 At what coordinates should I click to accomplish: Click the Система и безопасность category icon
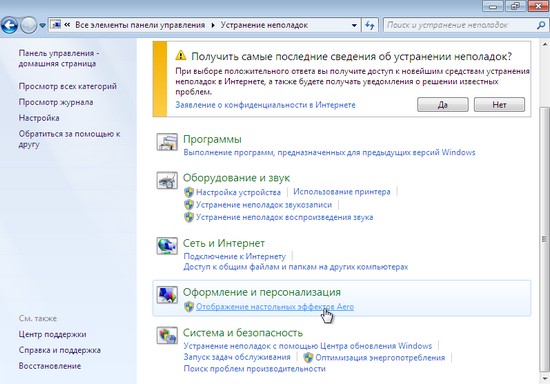point(167,335)
